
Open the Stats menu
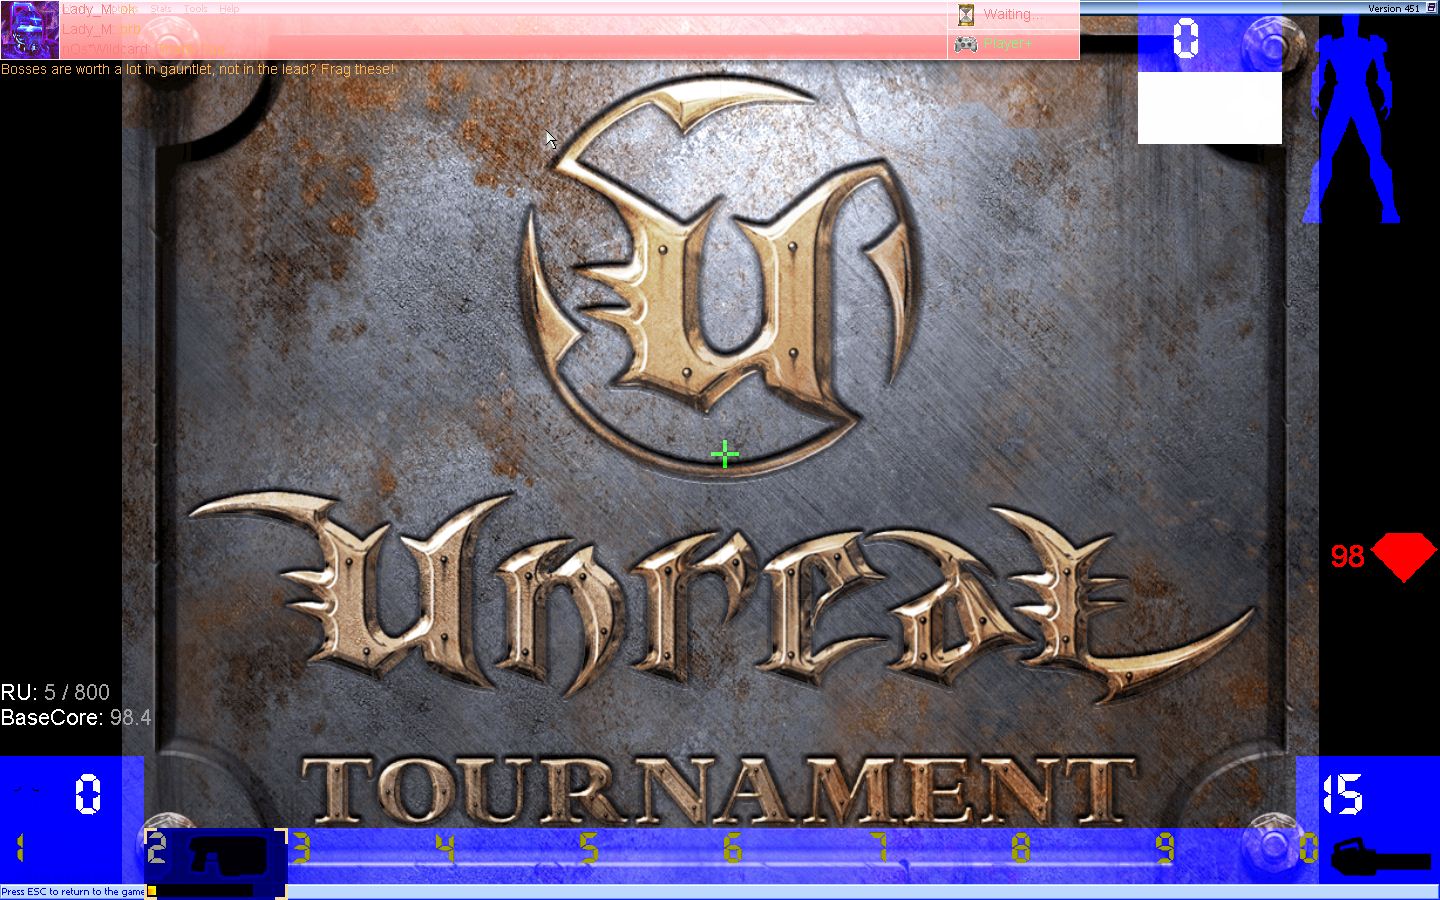pyautogui.click(x=161, y=9)
